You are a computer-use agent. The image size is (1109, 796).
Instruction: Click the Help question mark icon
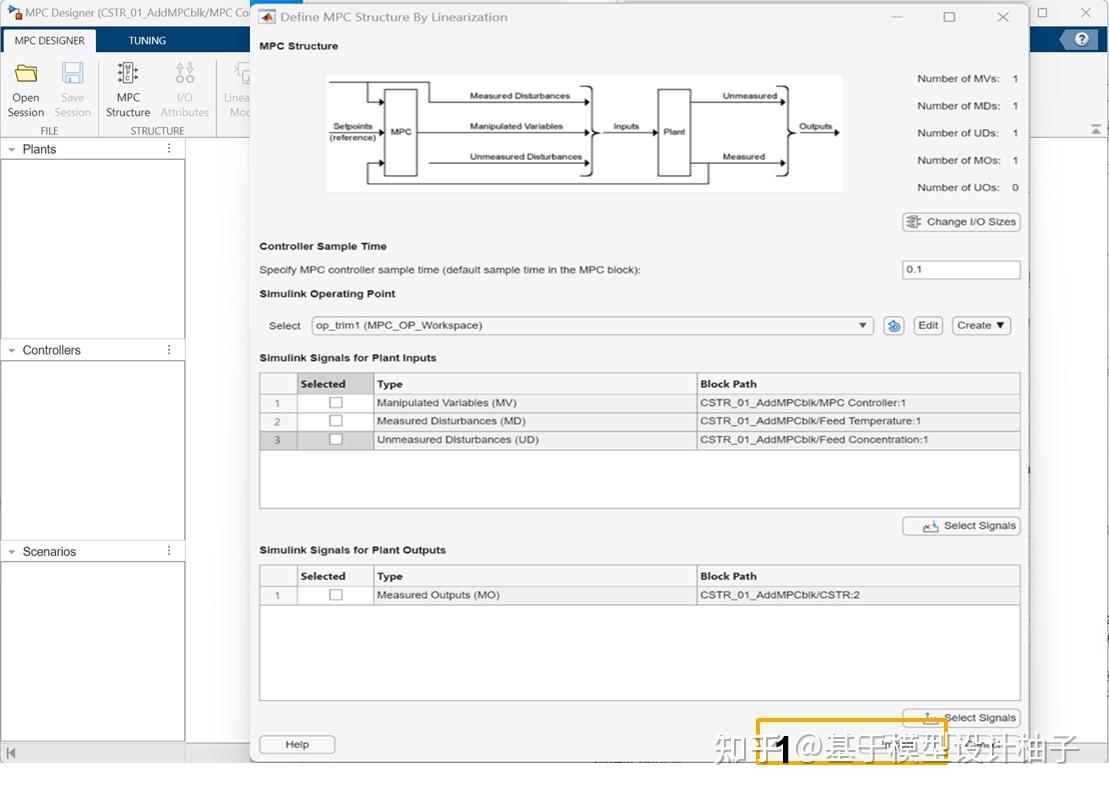click(x=1081, y=39)
